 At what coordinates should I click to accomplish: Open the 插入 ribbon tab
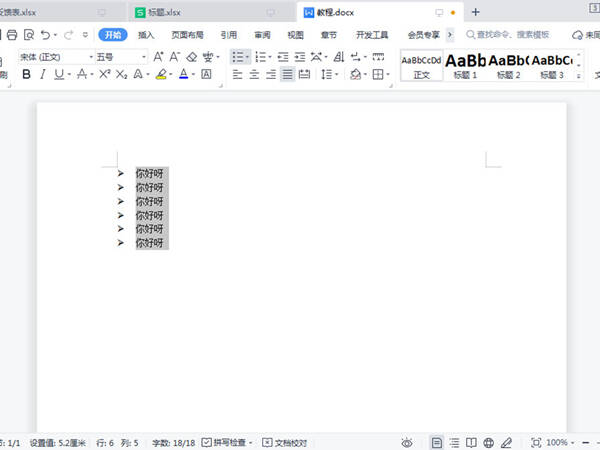click(146, 35)
